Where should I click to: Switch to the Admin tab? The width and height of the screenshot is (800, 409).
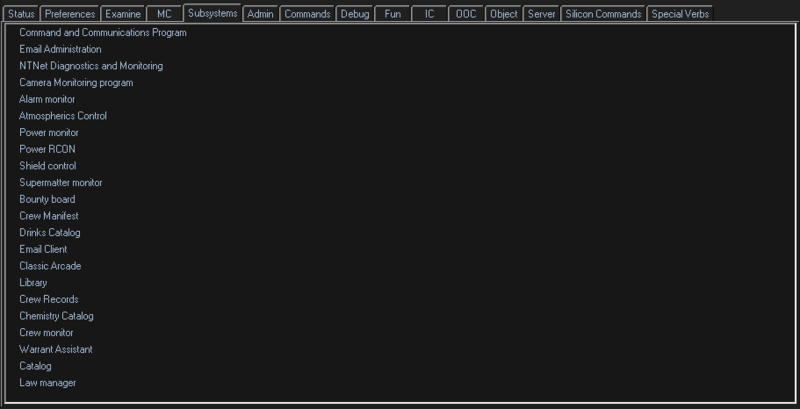260,14
